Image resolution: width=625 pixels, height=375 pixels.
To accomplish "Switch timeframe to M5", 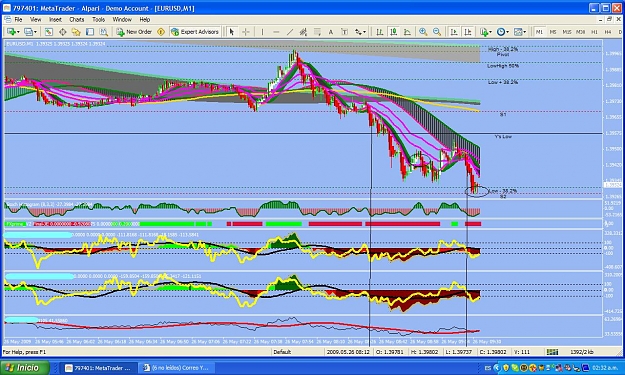I will 553,32.
